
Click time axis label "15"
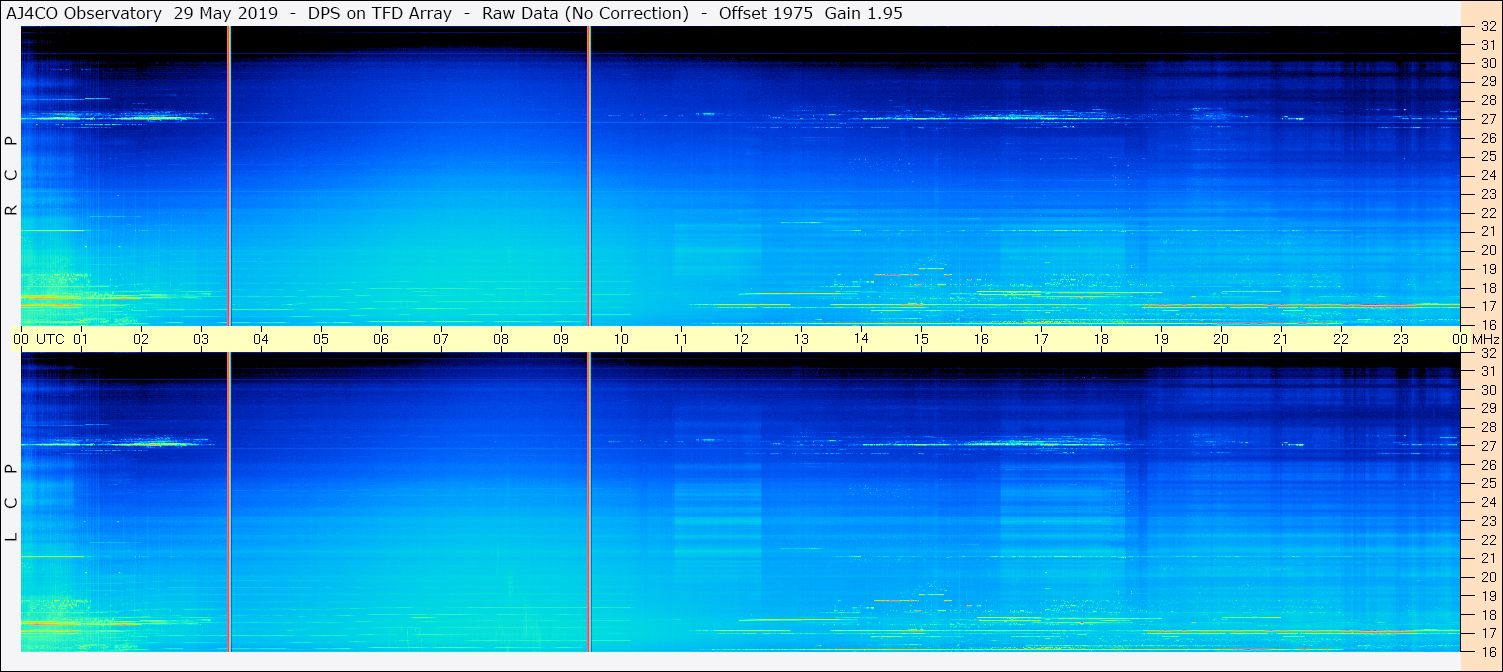pos(921,339)
